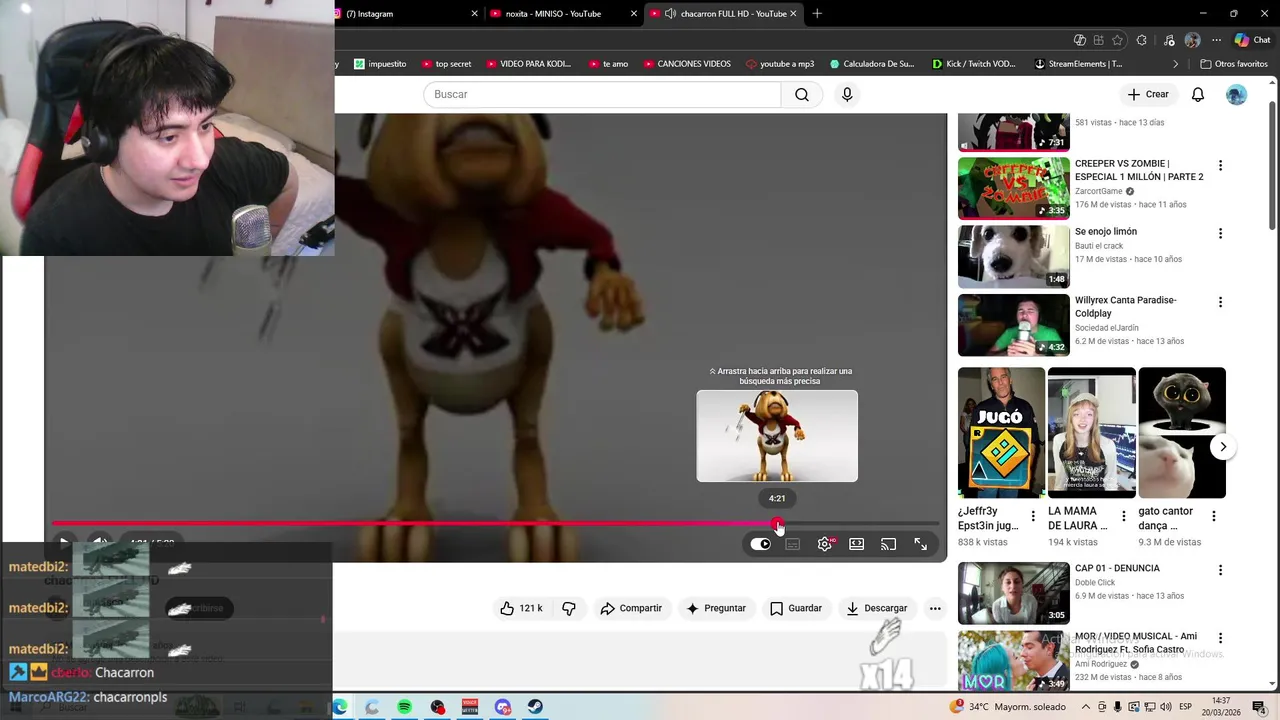Open Edge media control music icon
Viewport: 1280px width, 720px height.
coord(1169,40)
